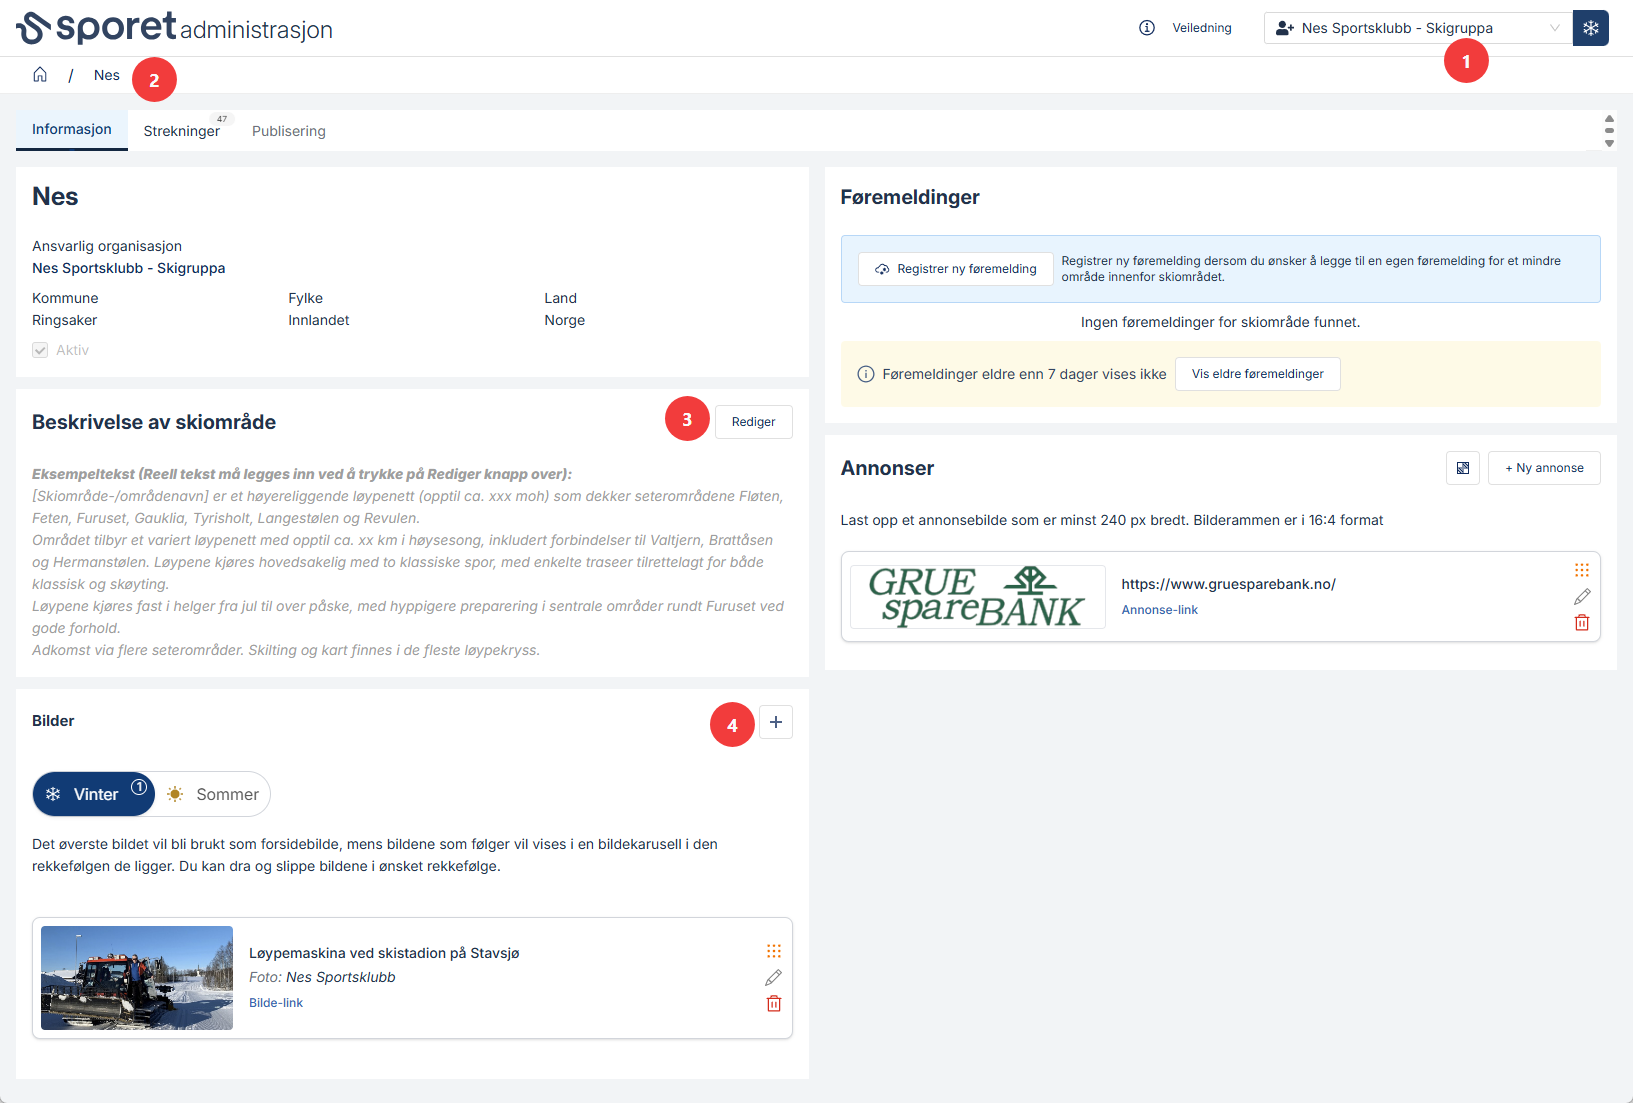
Task: Click the Rediger button
Action: (754, 422)
